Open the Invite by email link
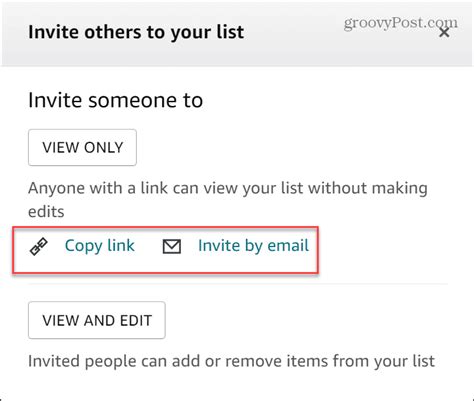 (x=253, y=246)
